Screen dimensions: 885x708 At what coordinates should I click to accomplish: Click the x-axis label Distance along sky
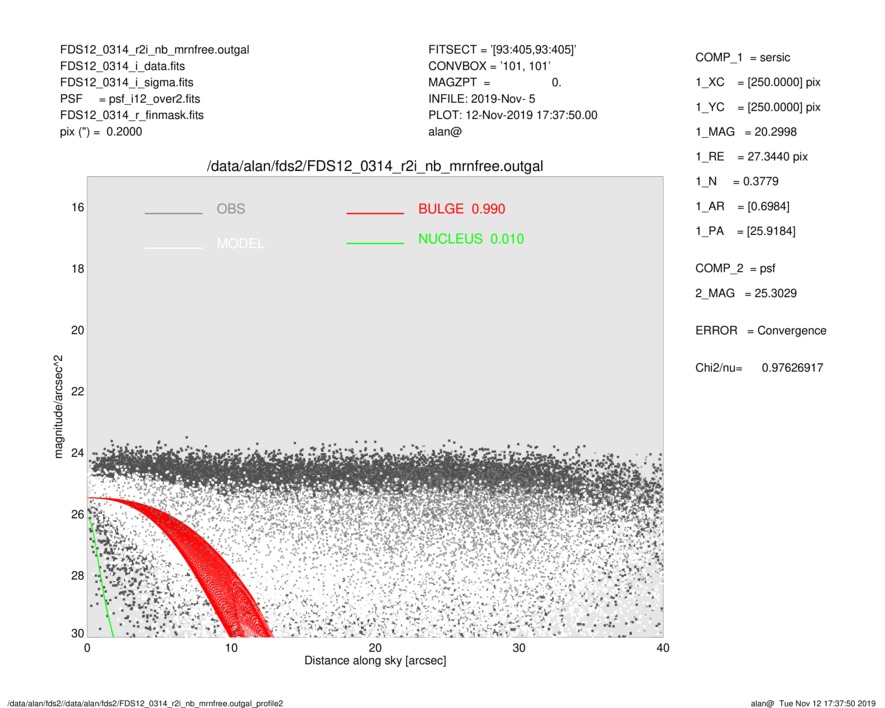pyautogui.click(x=374, y=662)
